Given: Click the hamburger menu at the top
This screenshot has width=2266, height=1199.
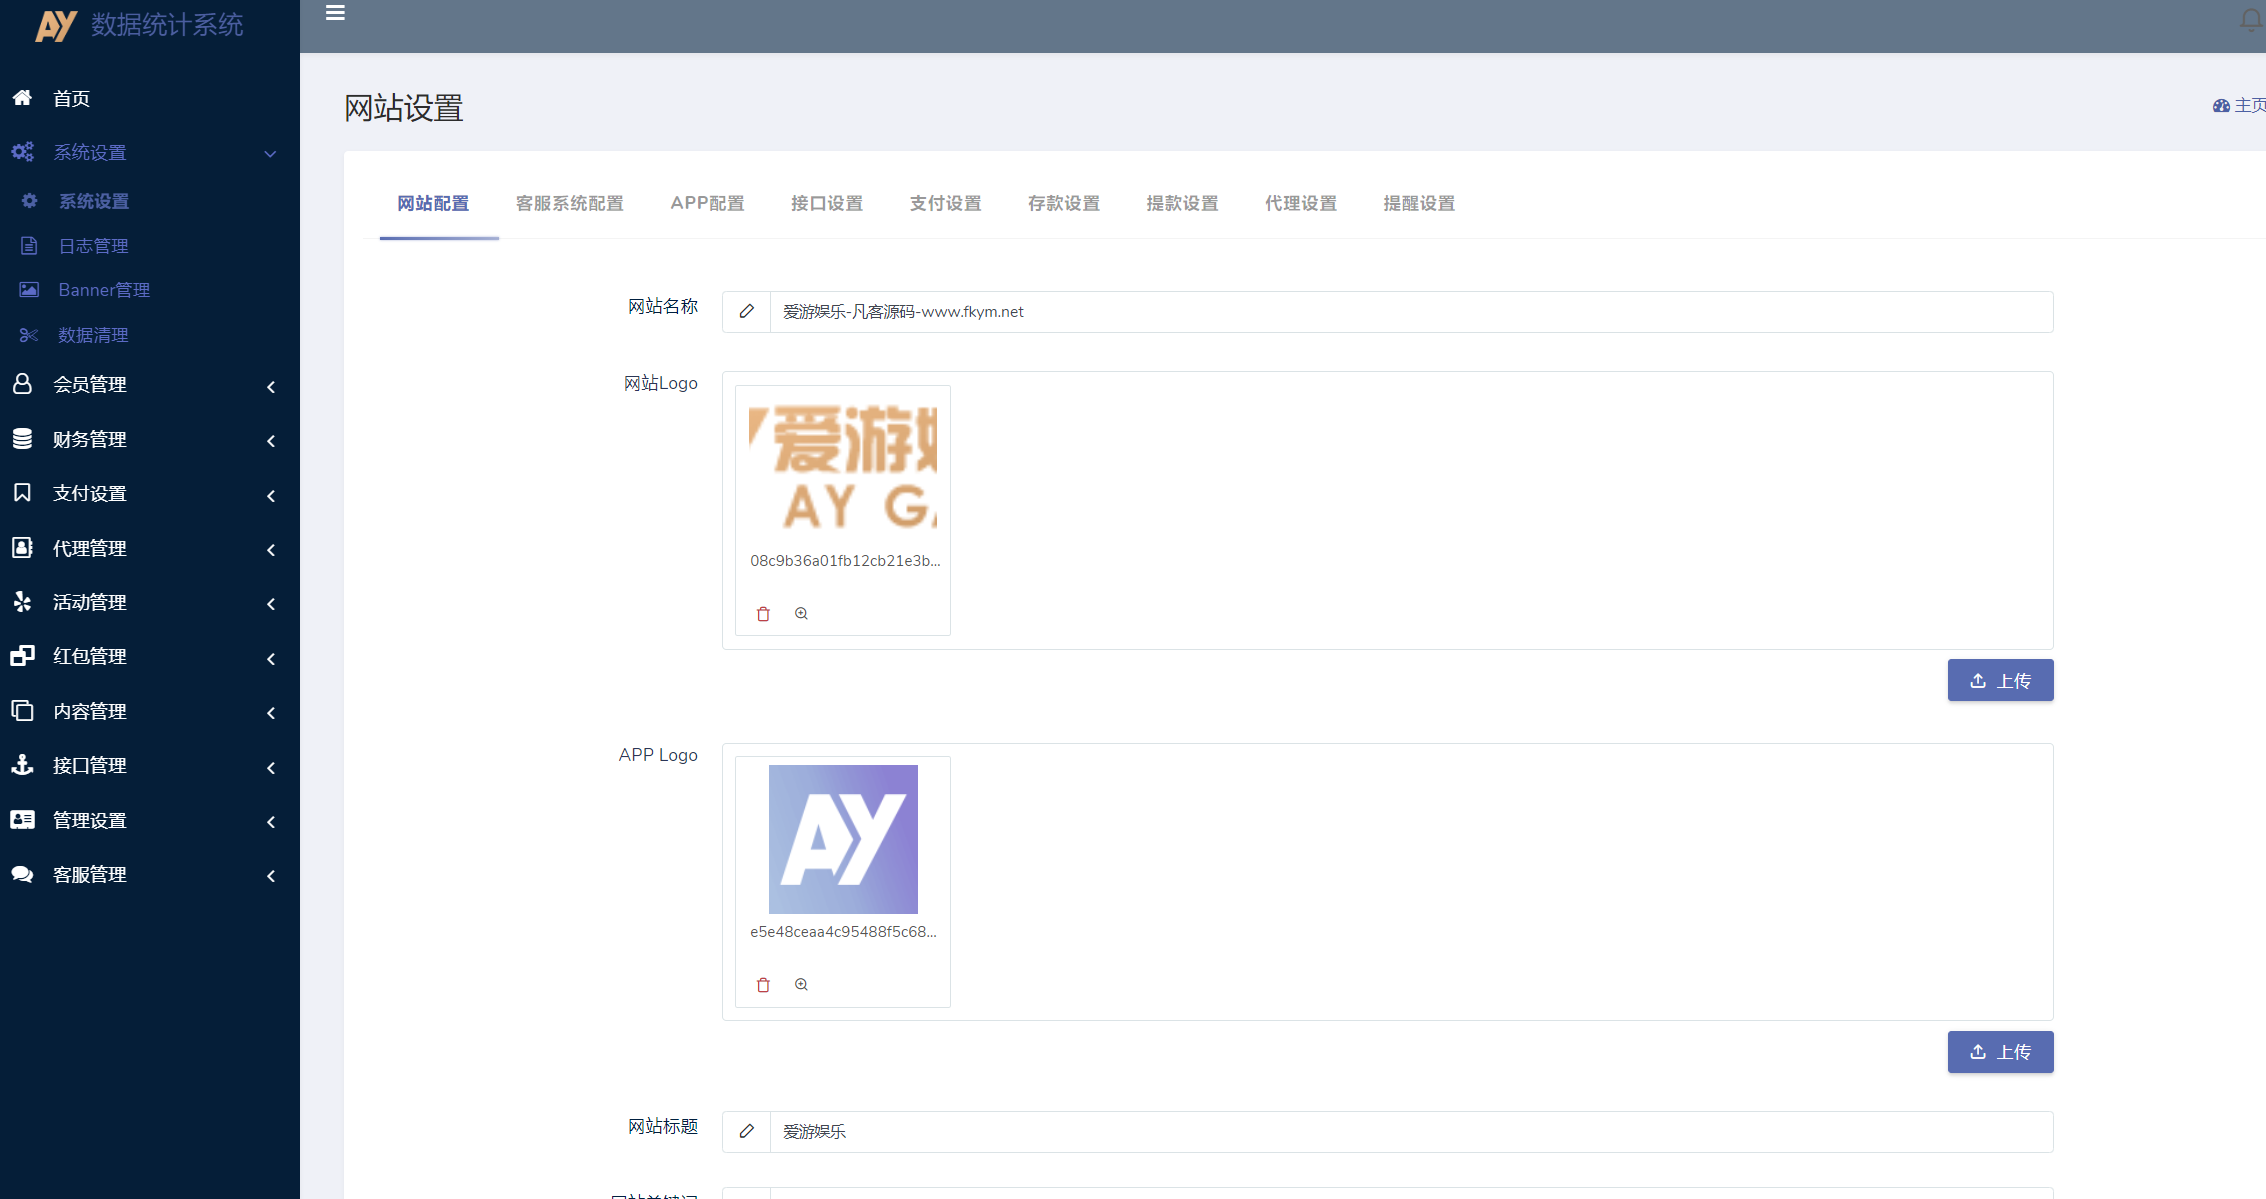Looking at the screenshot, I should 335,12.
